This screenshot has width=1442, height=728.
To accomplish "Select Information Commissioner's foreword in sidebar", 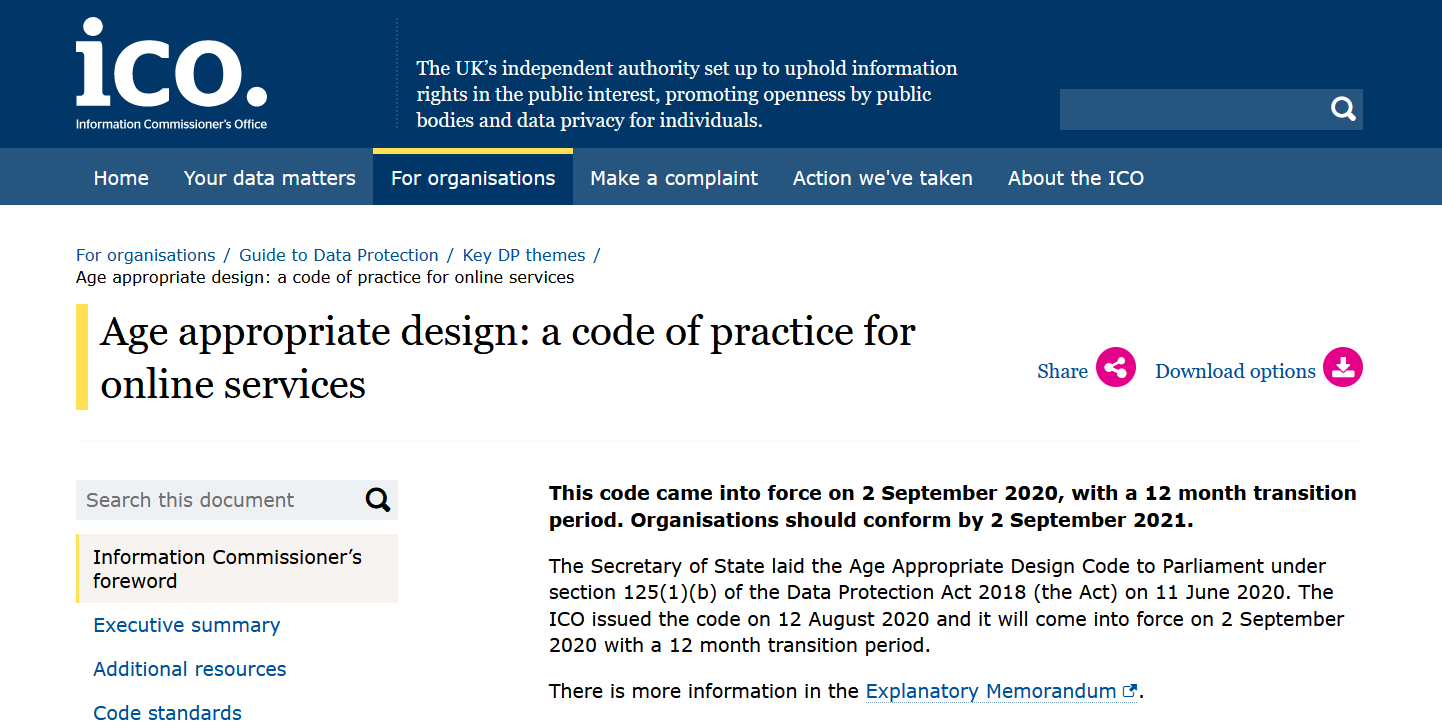I will click(x=228, y=569).
